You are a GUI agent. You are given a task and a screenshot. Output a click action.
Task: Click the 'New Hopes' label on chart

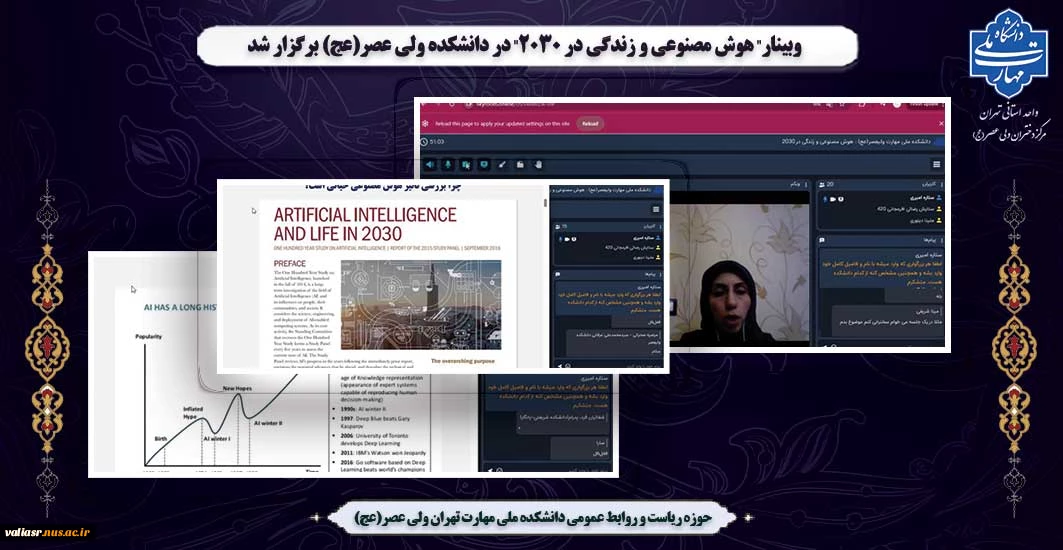click(x=237, y=389)
